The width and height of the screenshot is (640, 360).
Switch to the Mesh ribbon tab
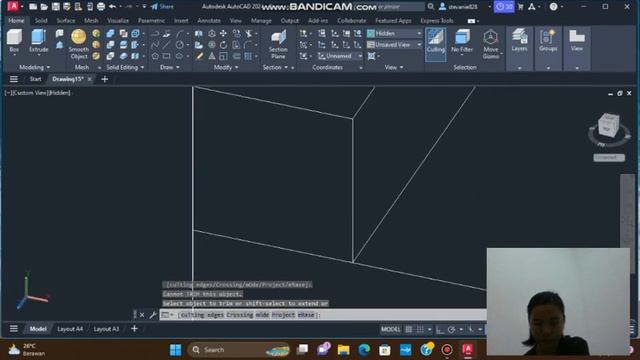click(x=91, y=20)
